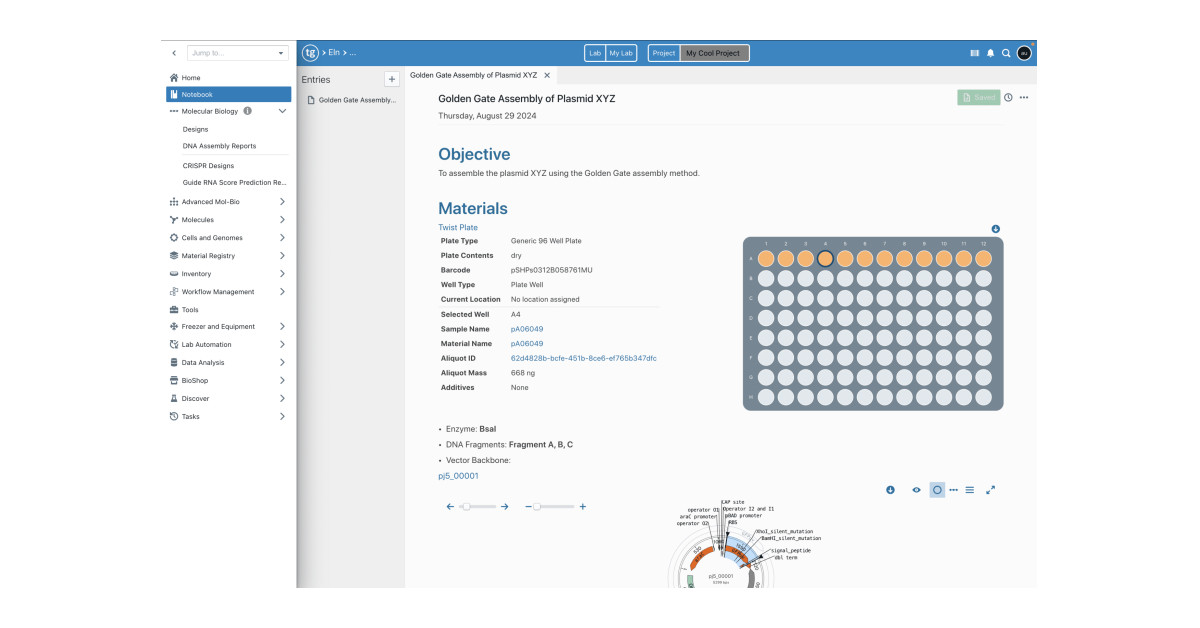Open the pA06049 sample link

coord(527,328)
